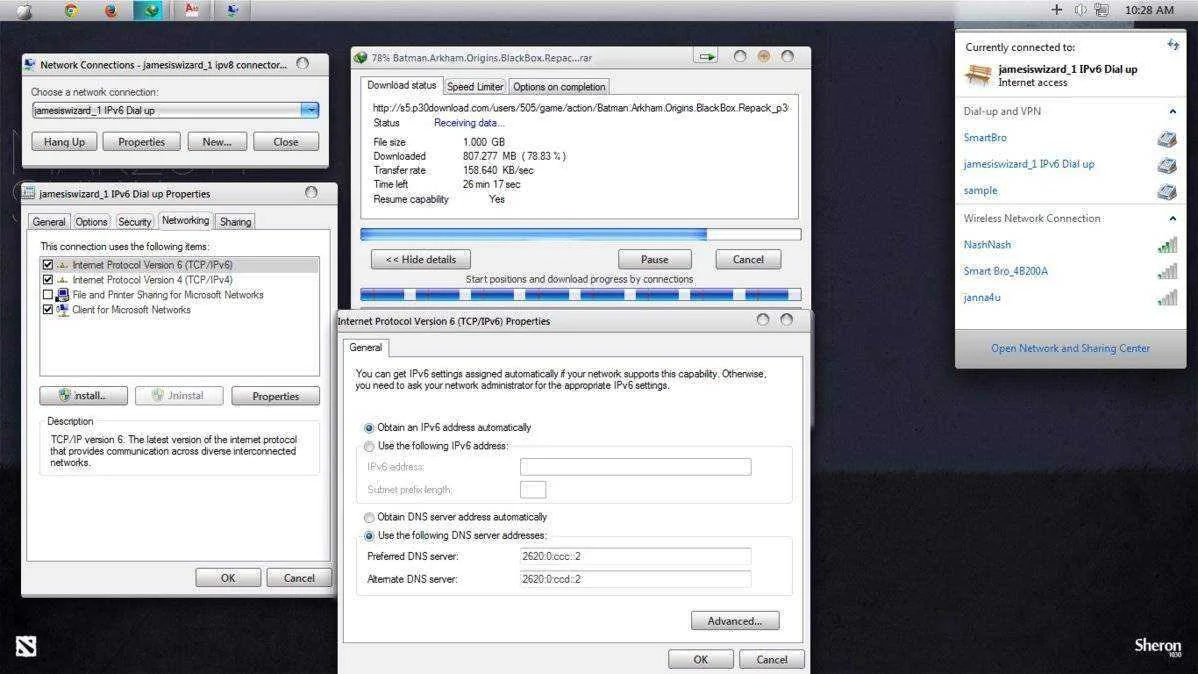Launch Firefox from the taskbar
1198x674 pixels.
click(111, 10)
